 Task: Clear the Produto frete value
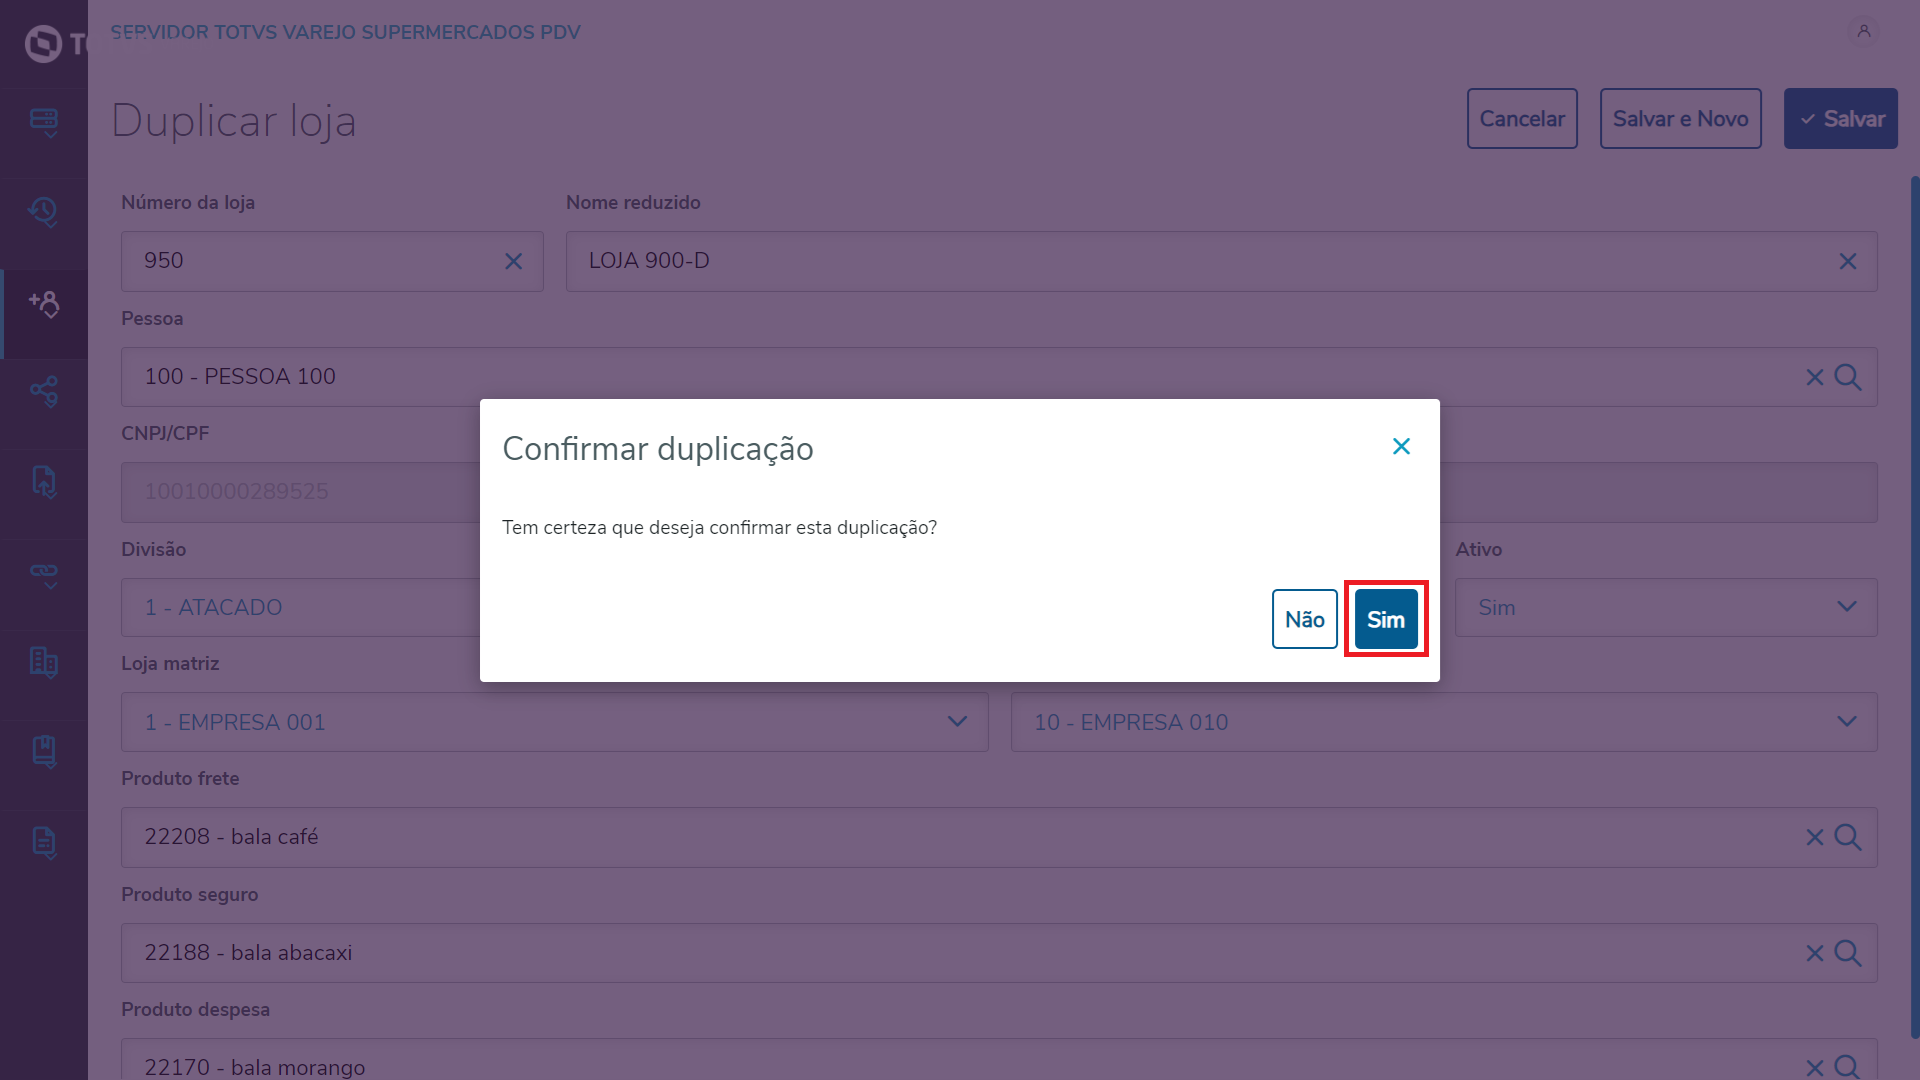[x=1814, y=837]
